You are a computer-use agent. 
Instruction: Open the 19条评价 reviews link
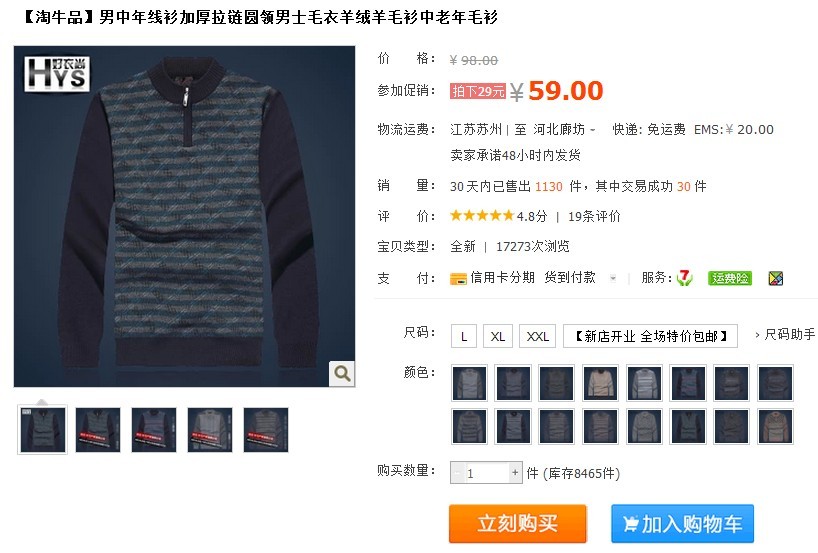[594, 216]
